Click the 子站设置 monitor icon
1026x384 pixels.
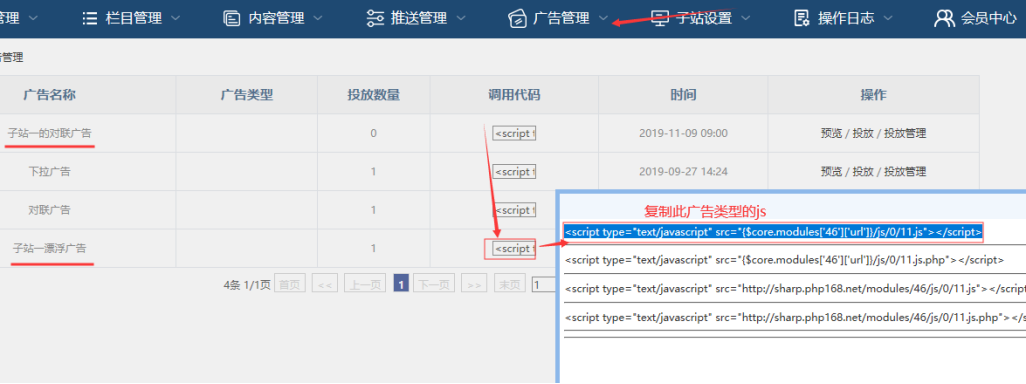(x=660, y=18)
